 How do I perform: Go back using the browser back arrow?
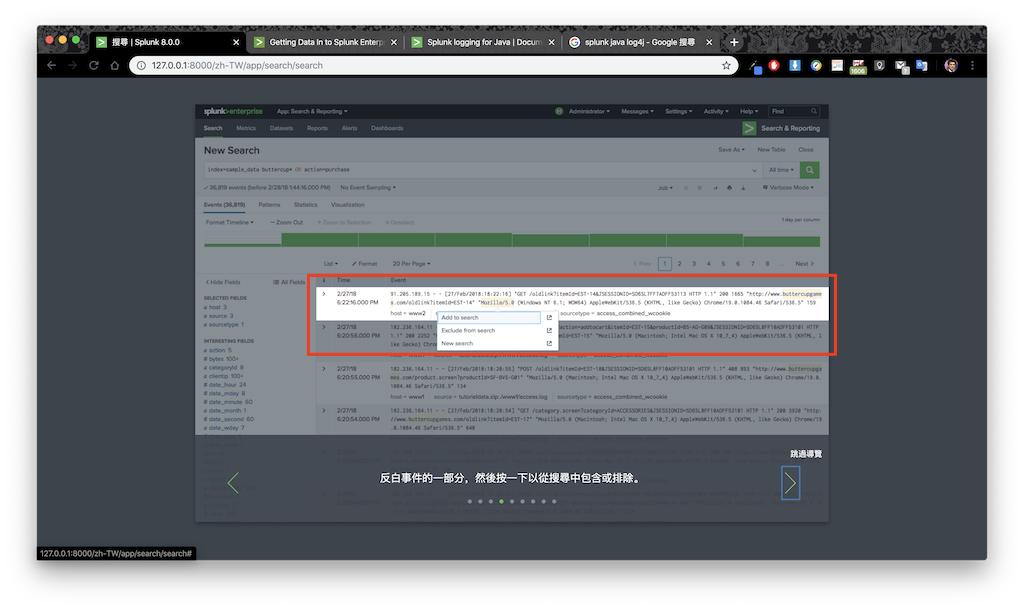point(52,65)
